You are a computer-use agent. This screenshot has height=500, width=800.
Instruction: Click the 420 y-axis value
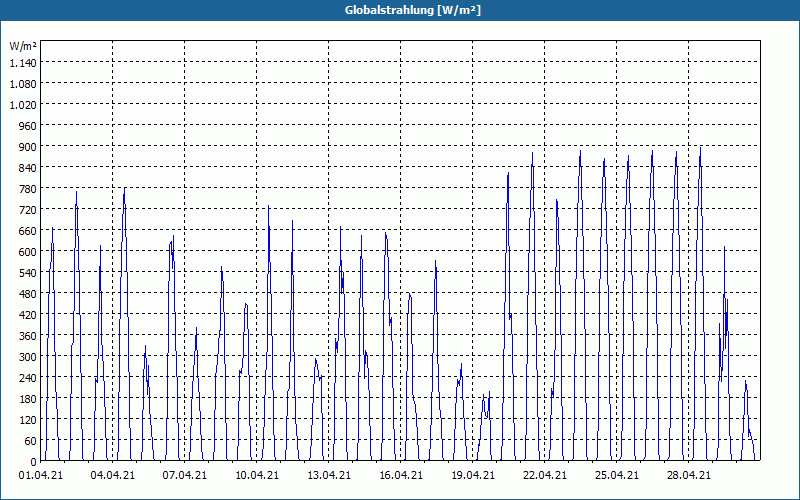(x=28, y=315)
